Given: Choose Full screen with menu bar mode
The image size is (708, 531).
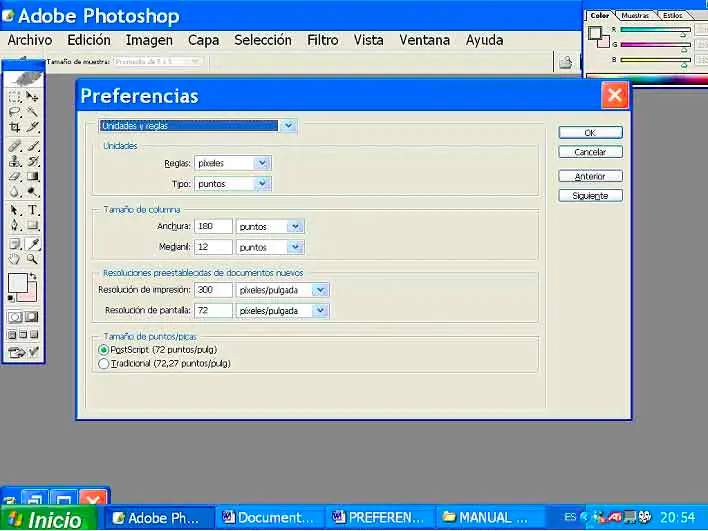Looking at the screenshot, I should [x=23, y=335].
